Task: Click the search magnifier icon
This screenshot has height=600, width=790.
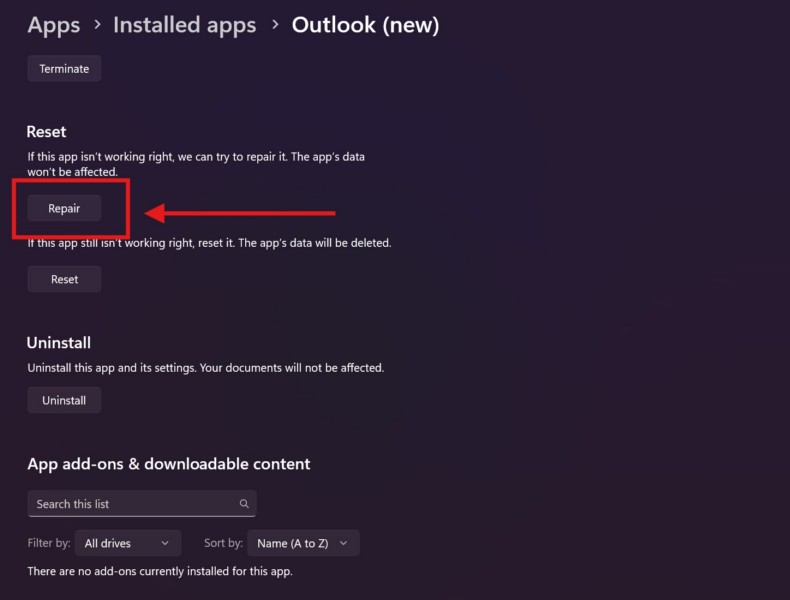Action: pos(244,504)
